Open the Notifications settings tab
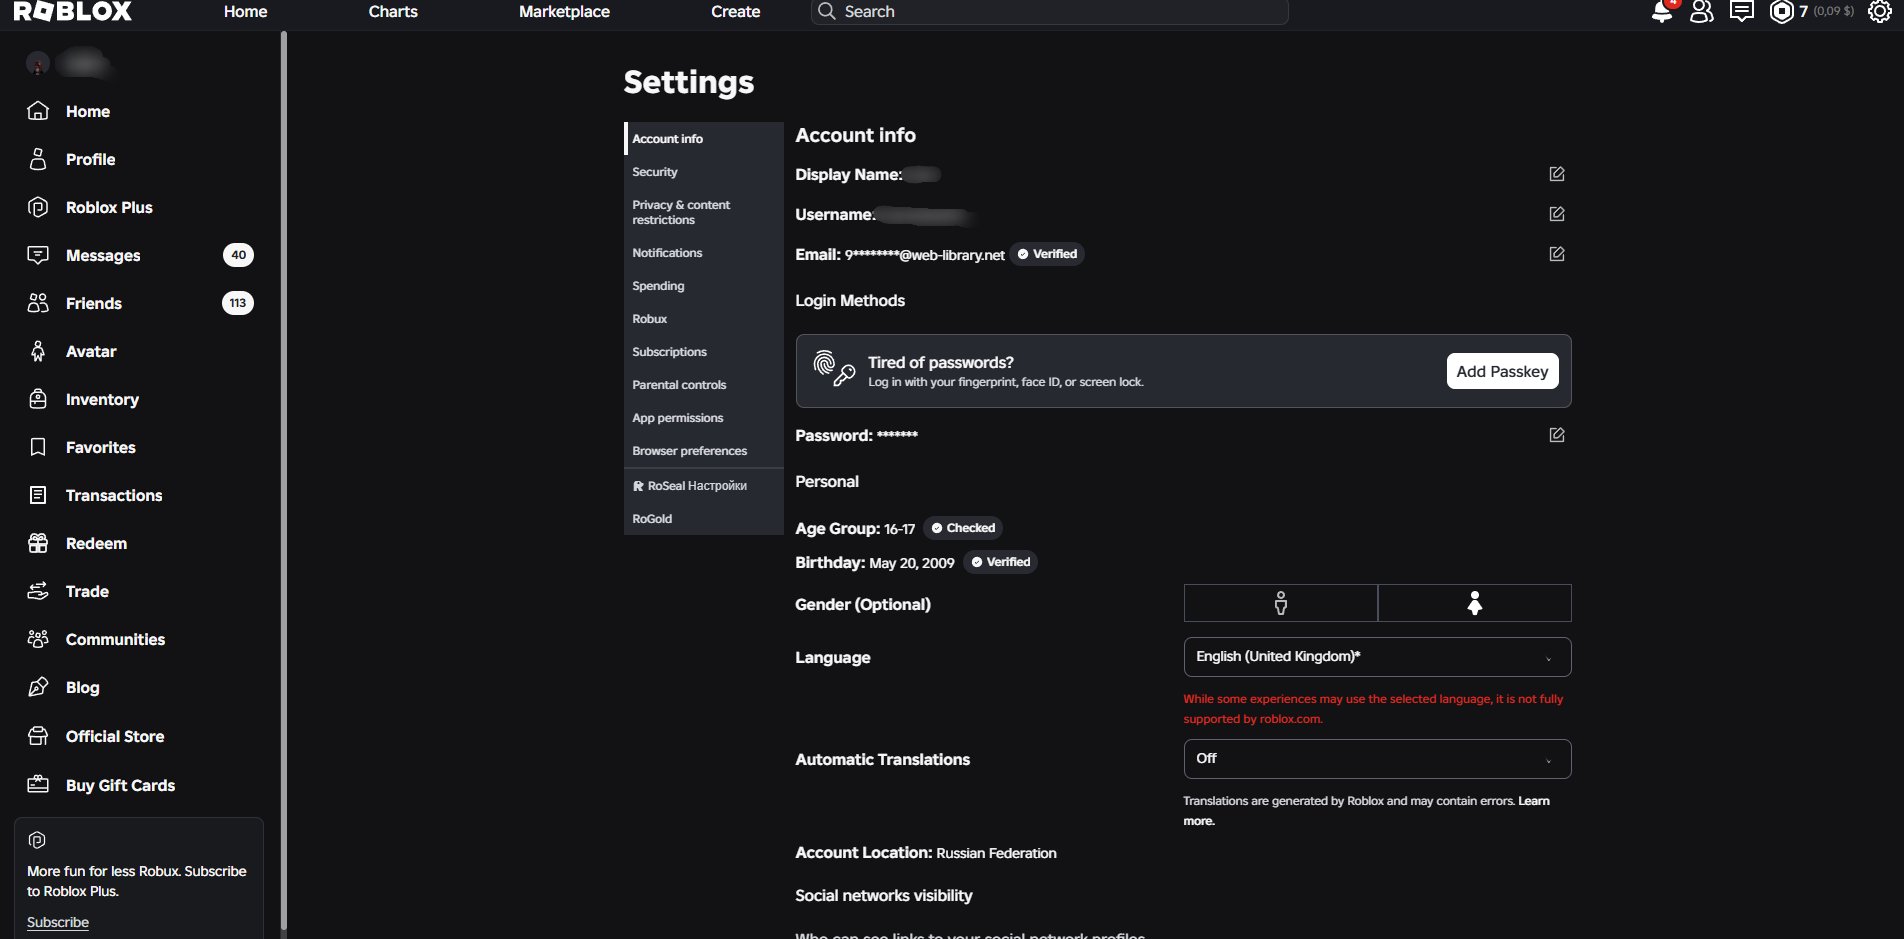This screenshot has height=939, width=1904. tap(704, 253)
